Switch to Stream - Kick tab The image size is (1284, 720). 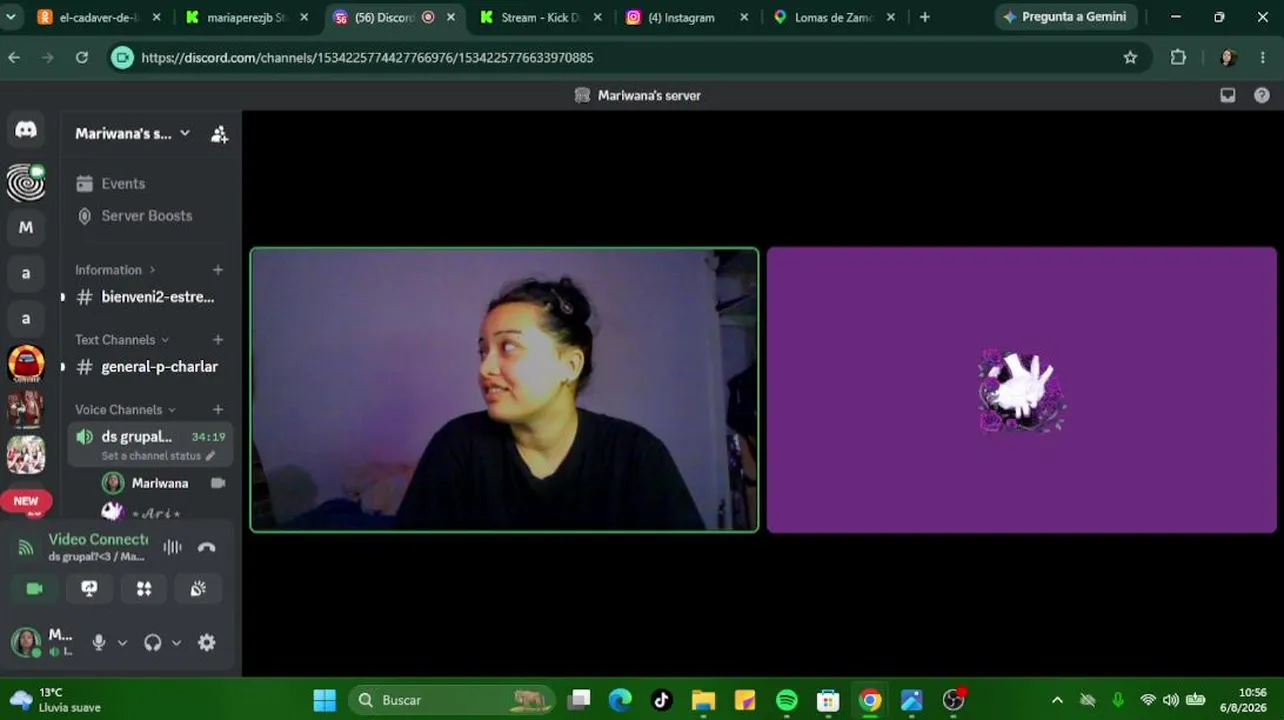pyautogui.click(x=541, y=17)
